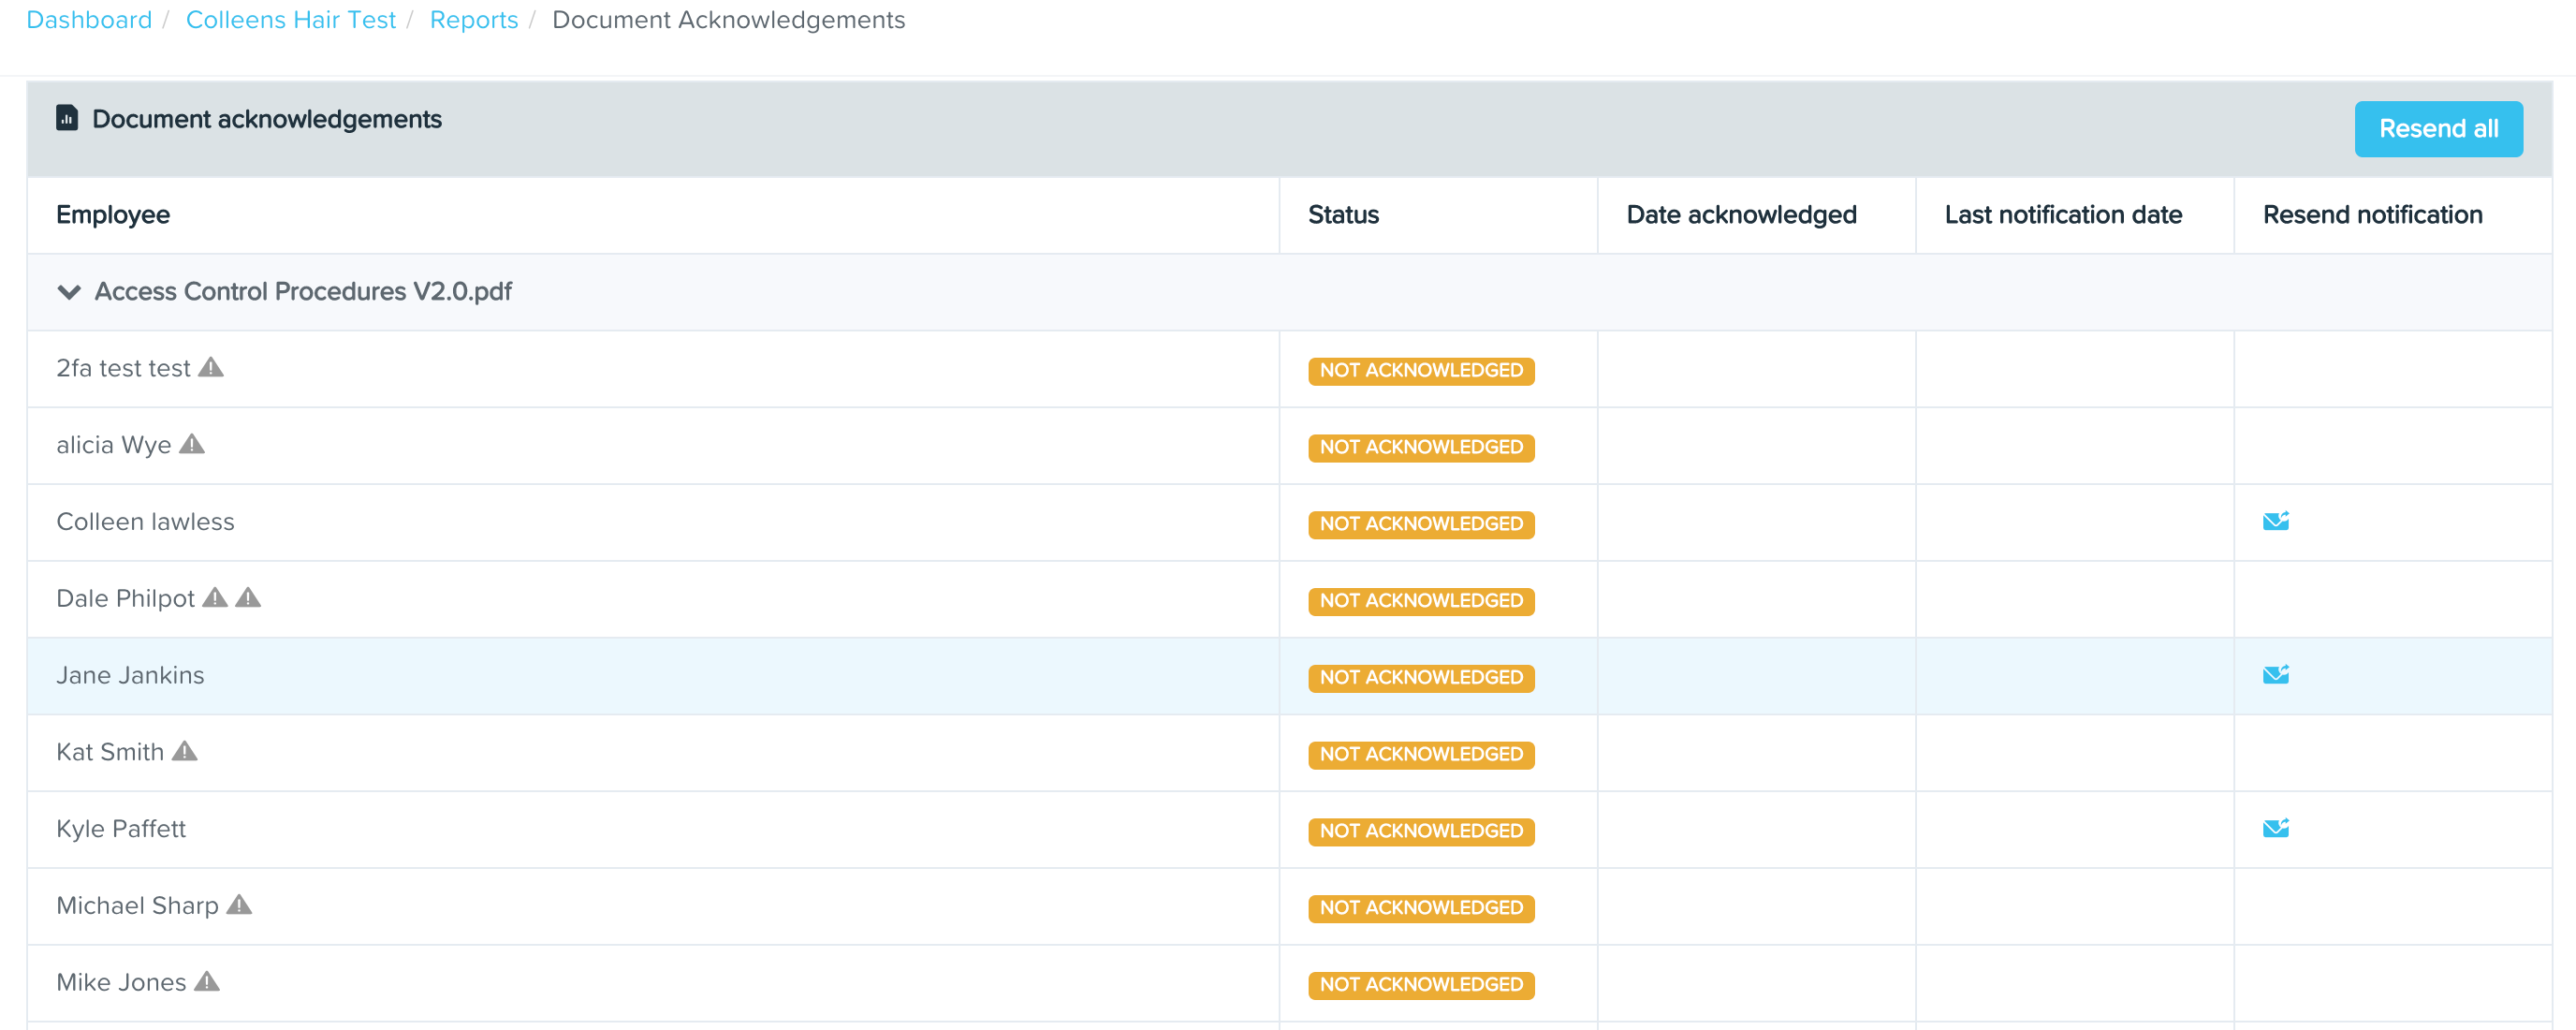
Task: Open the Reports breadcrumb link
Action: (474, 20)
